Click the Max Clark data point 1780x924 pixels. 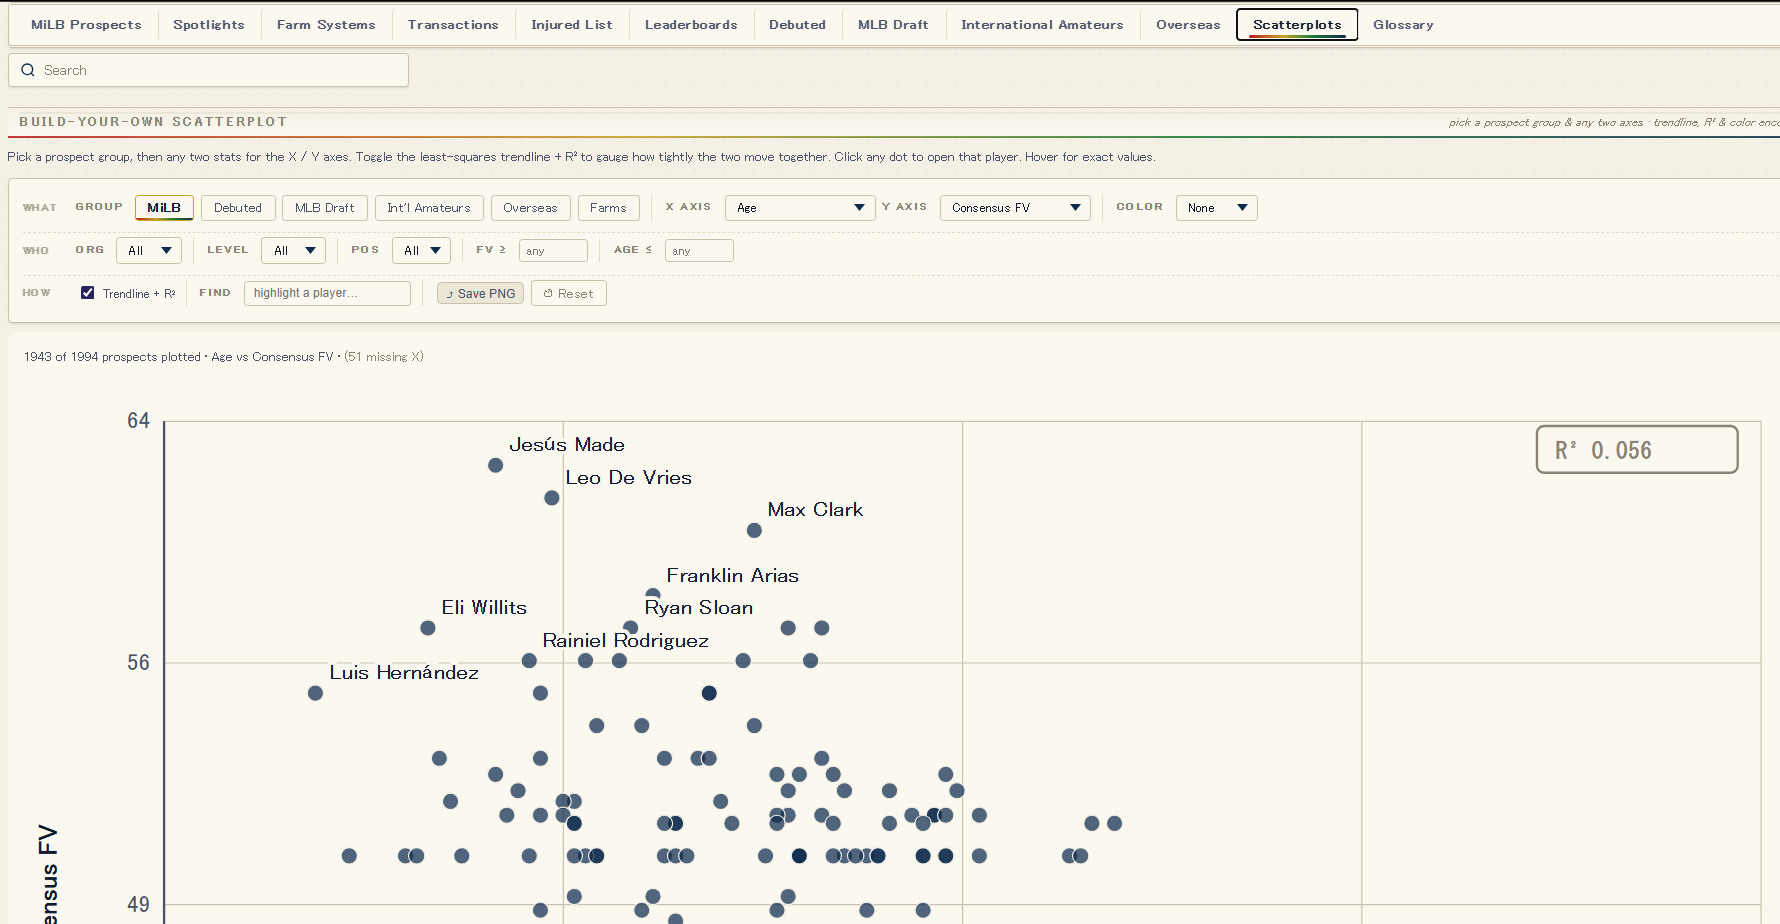pos(754,530)
